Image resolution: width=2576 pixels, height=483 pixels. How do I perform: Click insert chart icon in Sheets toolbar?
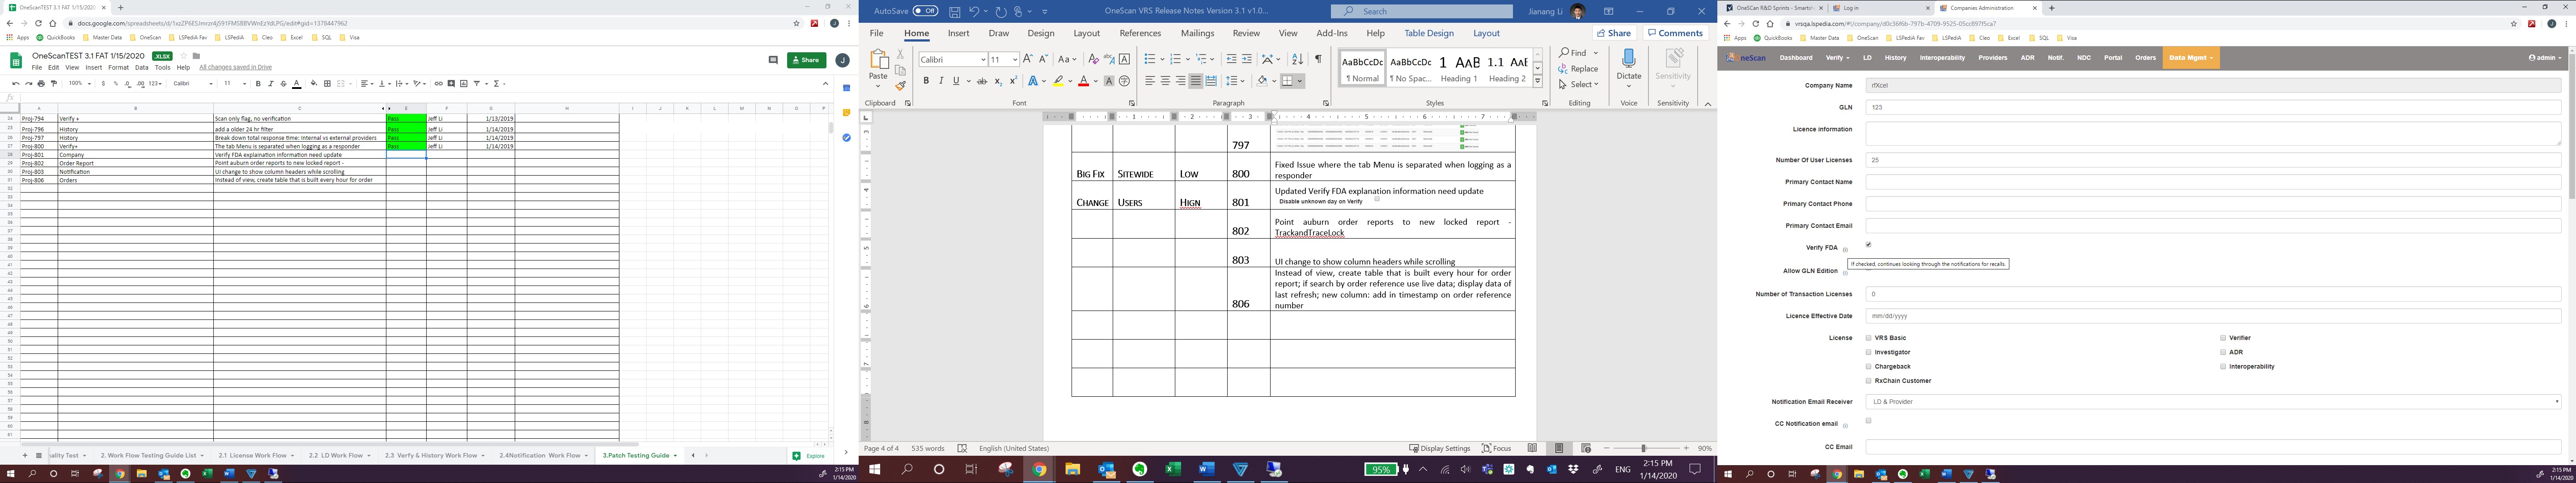point(464,84)
